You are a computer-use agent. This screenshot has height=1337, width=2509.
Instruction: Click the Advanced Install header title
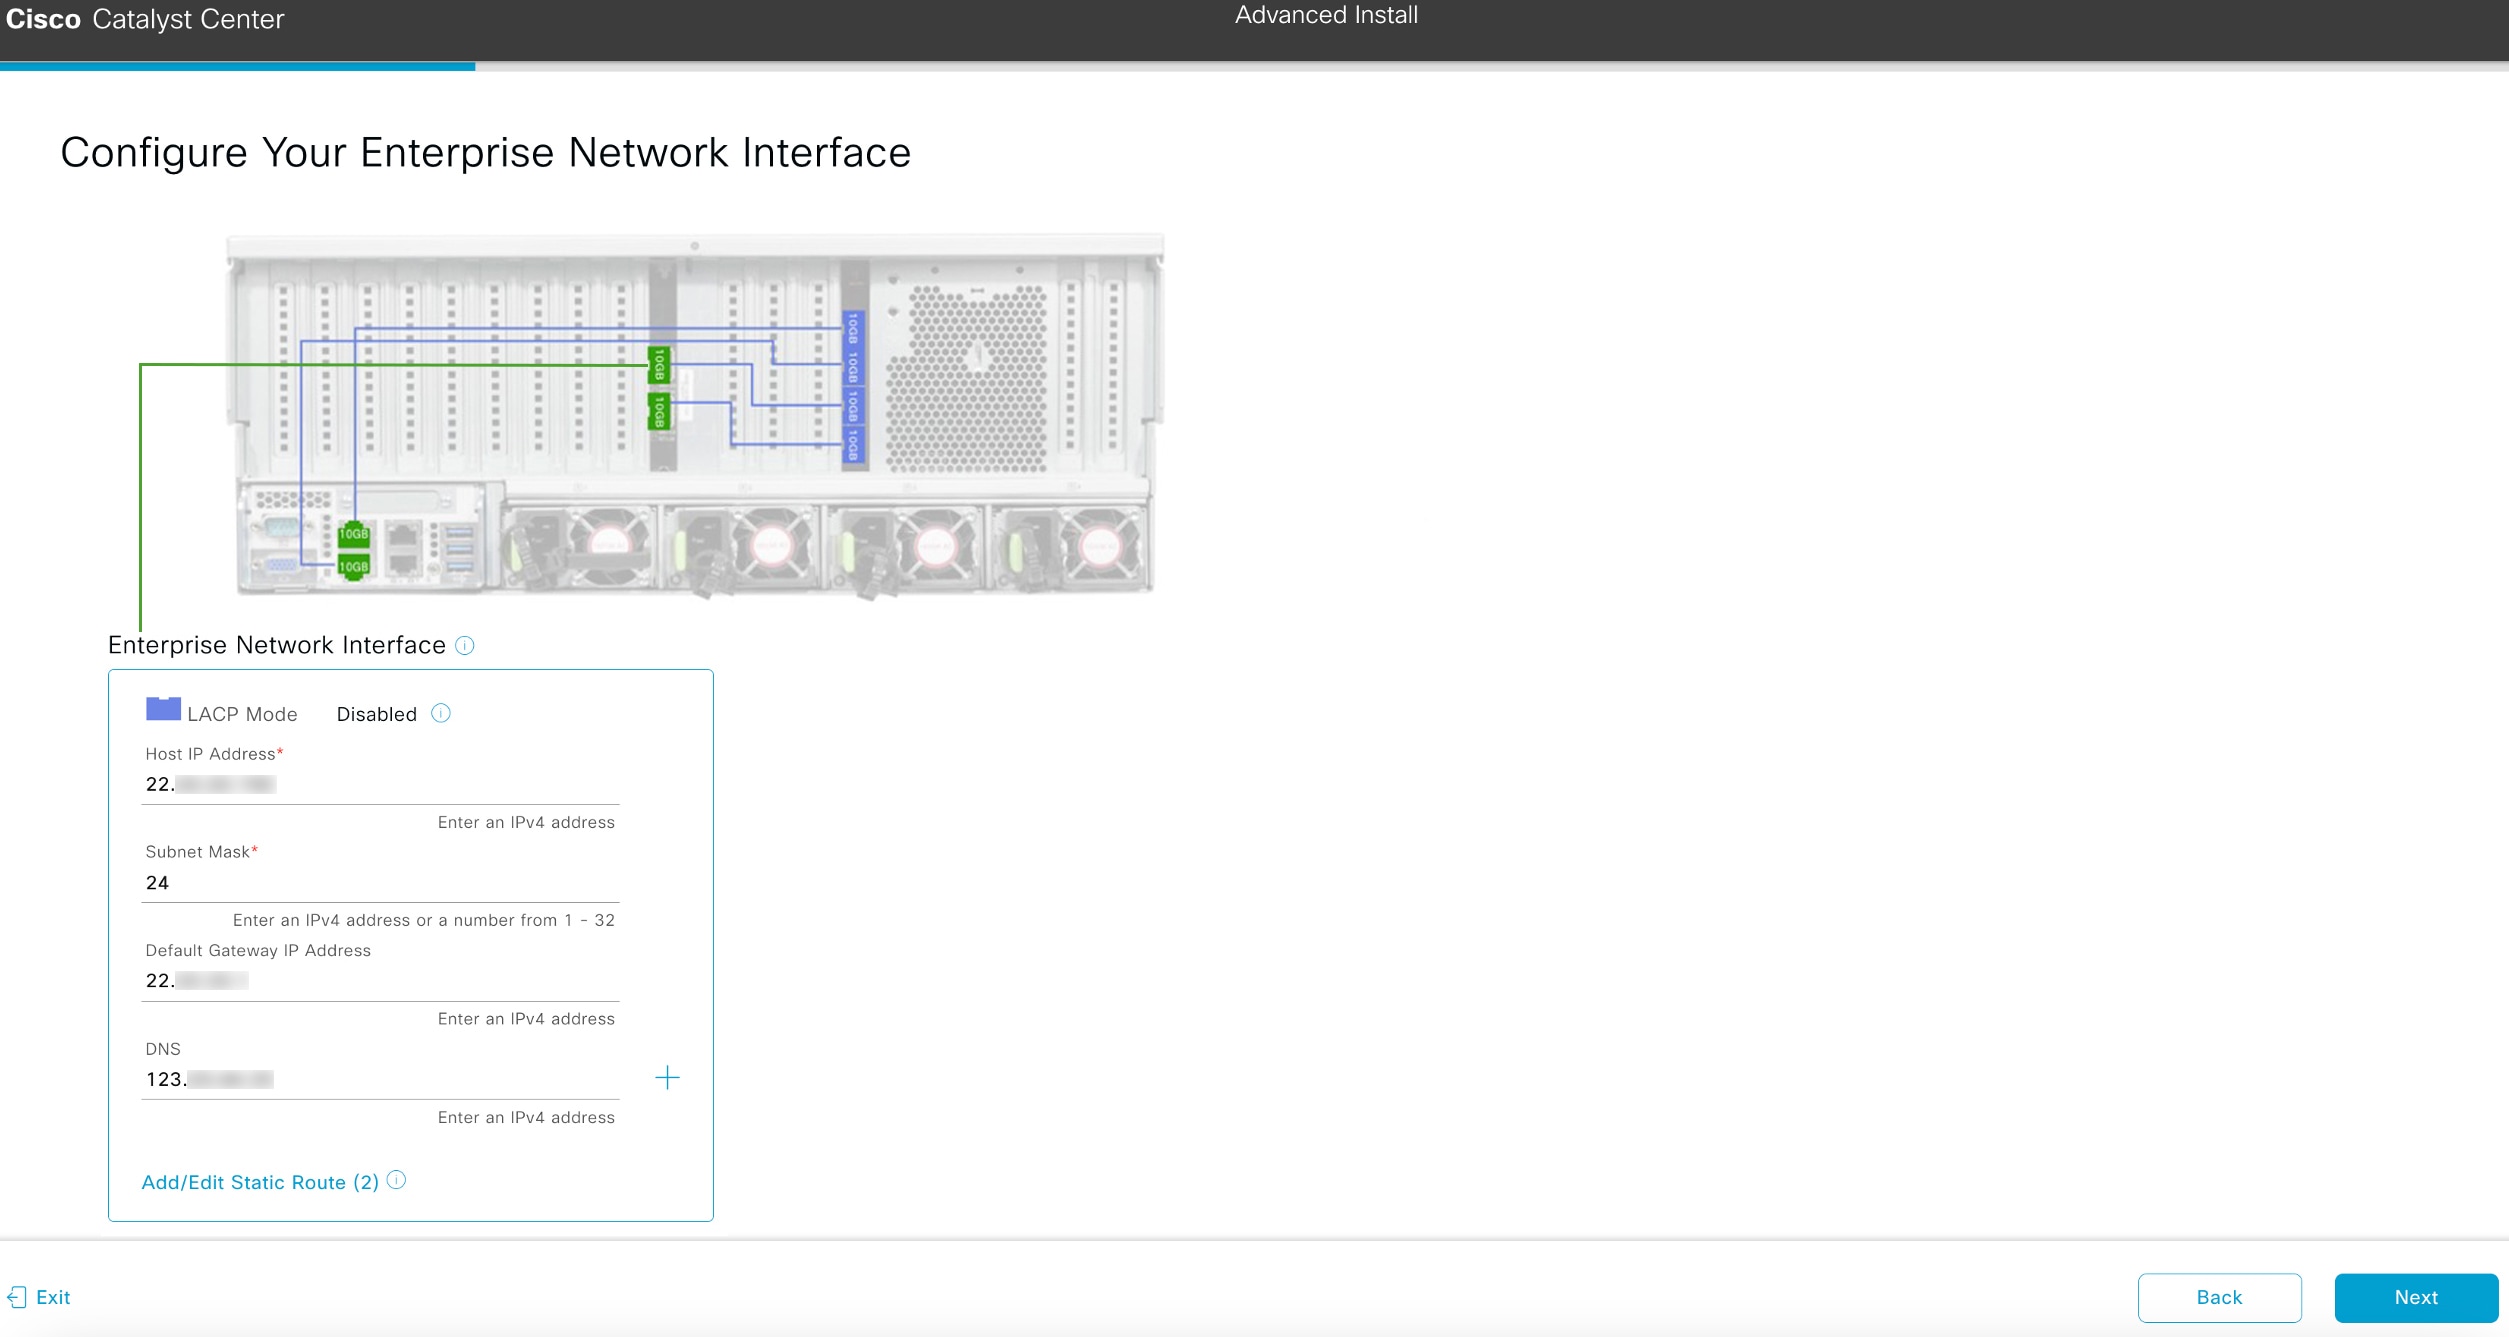pyautogui.click(x=1326, y=14)
